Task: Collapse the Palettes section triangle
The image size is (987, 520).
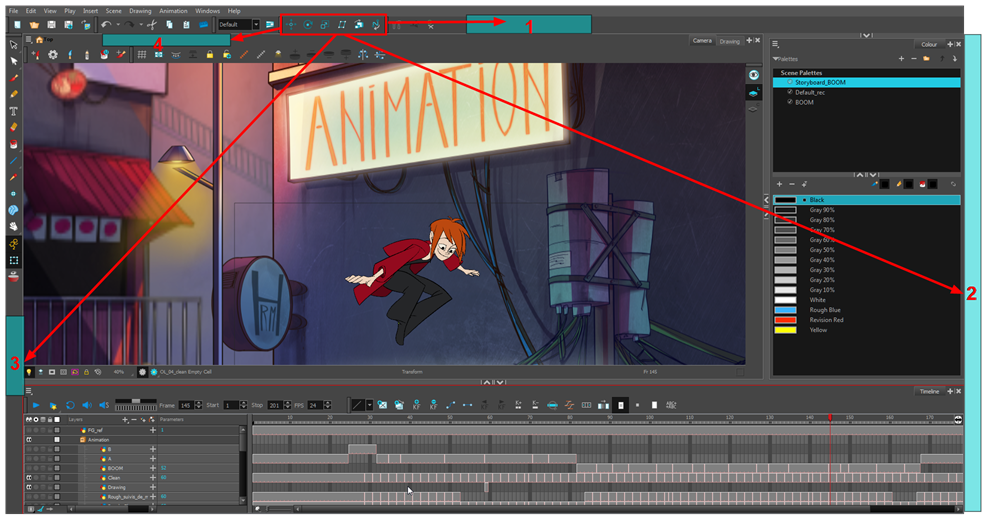Action: pyautogui.click(x=776, y=59)
